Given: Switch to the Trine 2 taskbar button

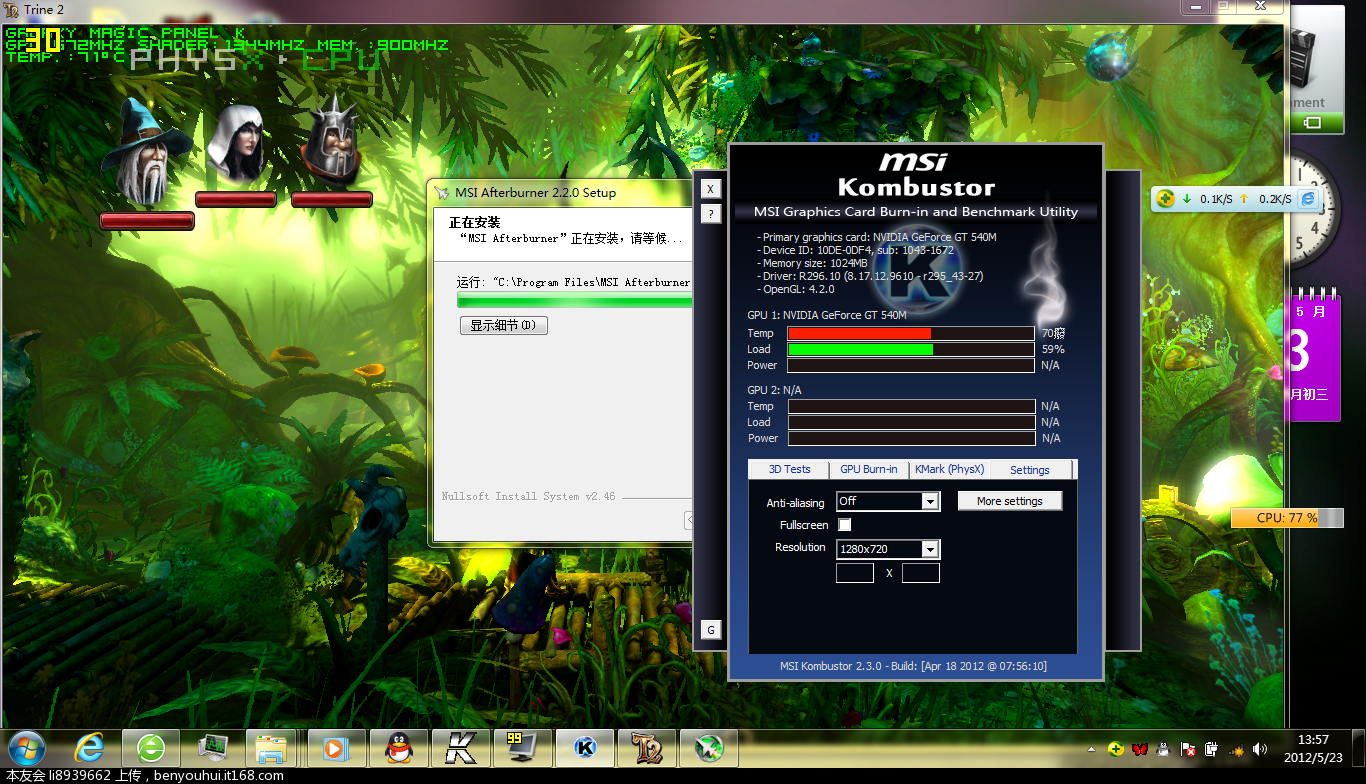Looking at the screenshot, I should point(647,748).
